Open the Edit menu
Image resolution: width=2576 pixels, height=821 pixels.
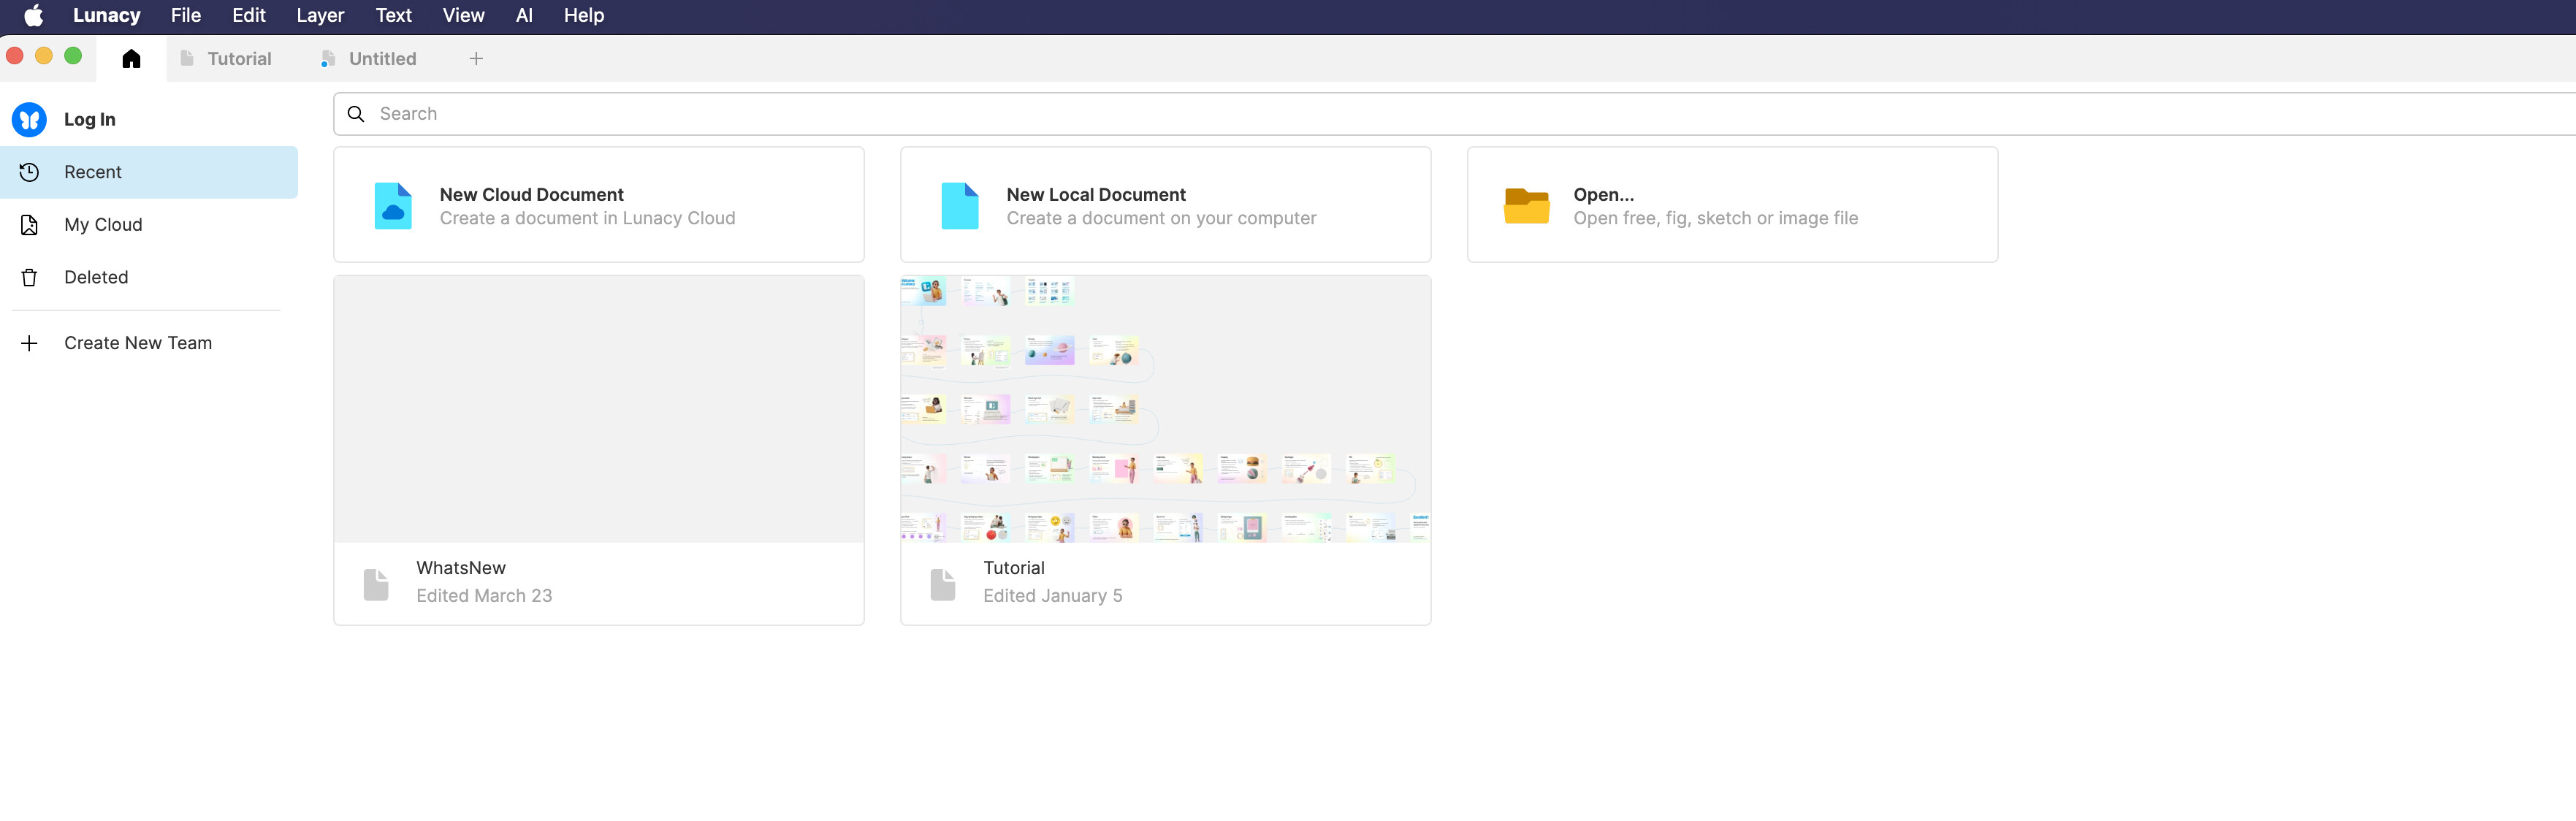pyautogui.click(x=249, y=15)
